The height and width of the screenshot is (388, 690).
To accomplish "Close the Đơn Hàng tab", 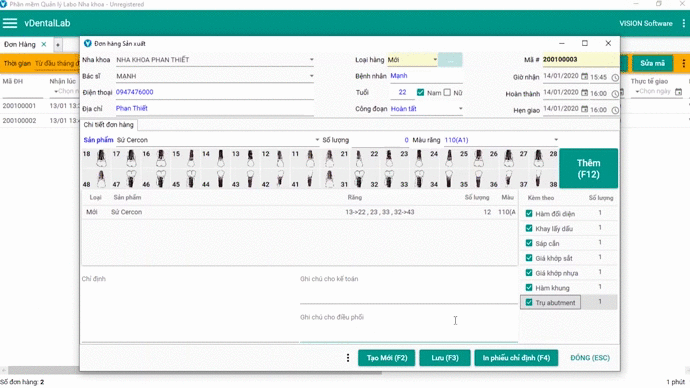I will tap(44, 44).
